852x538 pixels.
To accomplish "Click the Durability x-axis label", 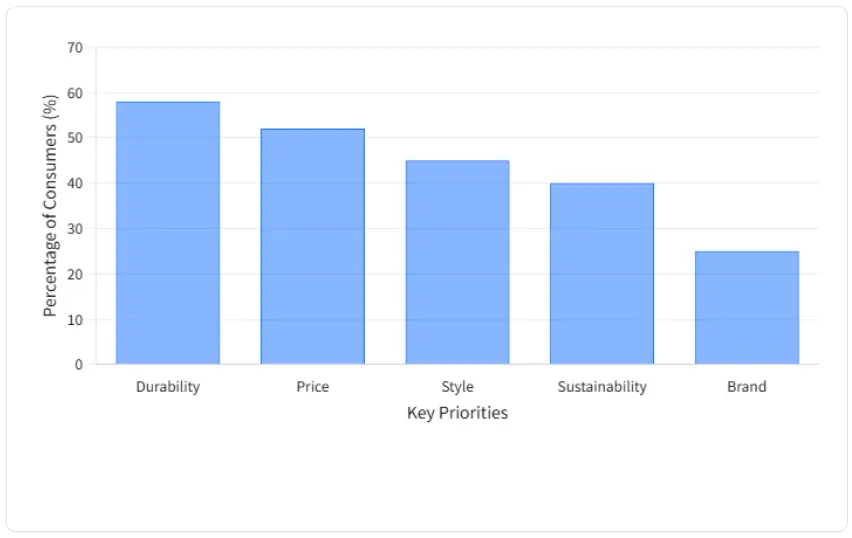I will (x=168, y=387).
